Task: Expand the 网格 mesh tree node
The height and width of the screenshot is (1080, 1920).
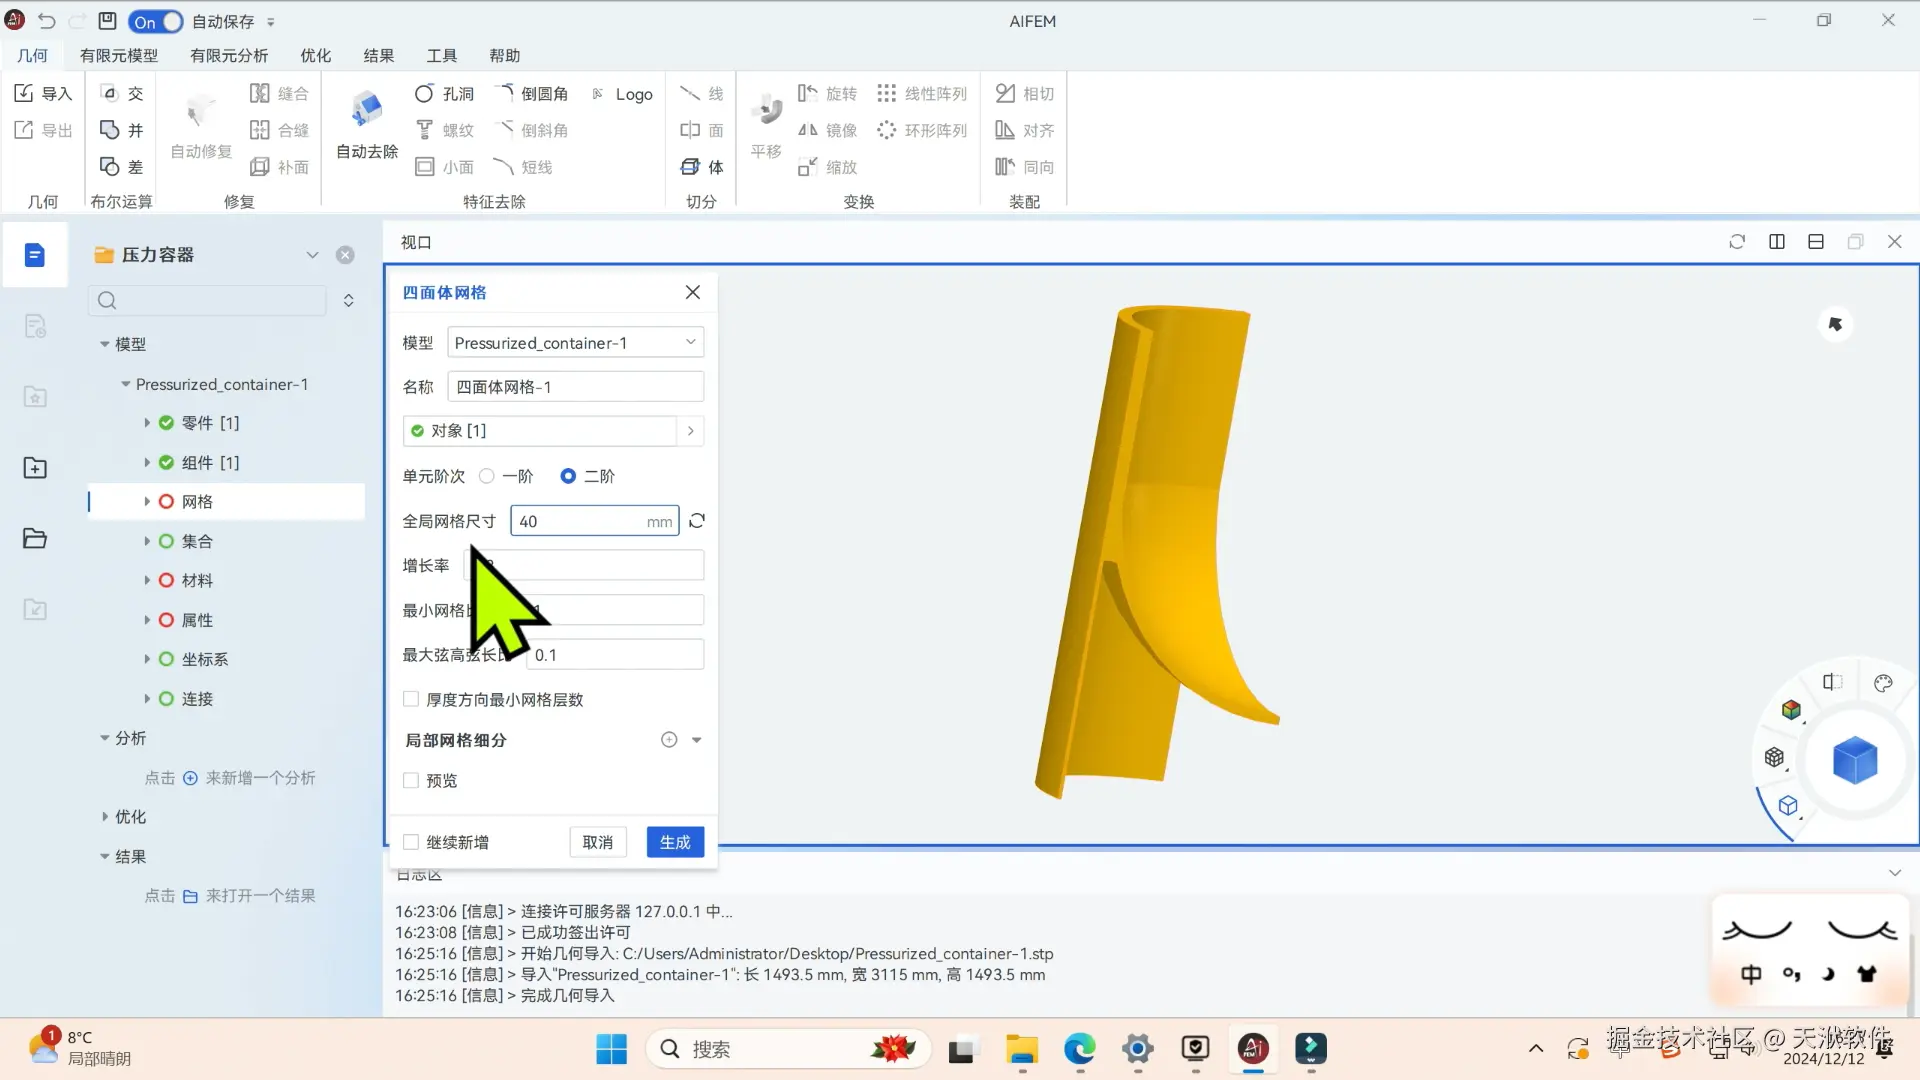Action: tap(147, 502)
